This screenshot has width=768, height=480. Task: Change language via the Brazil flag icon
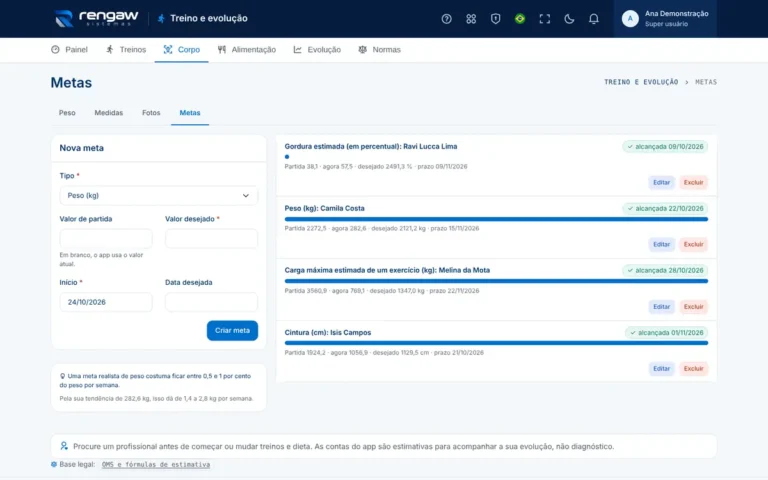520,19
